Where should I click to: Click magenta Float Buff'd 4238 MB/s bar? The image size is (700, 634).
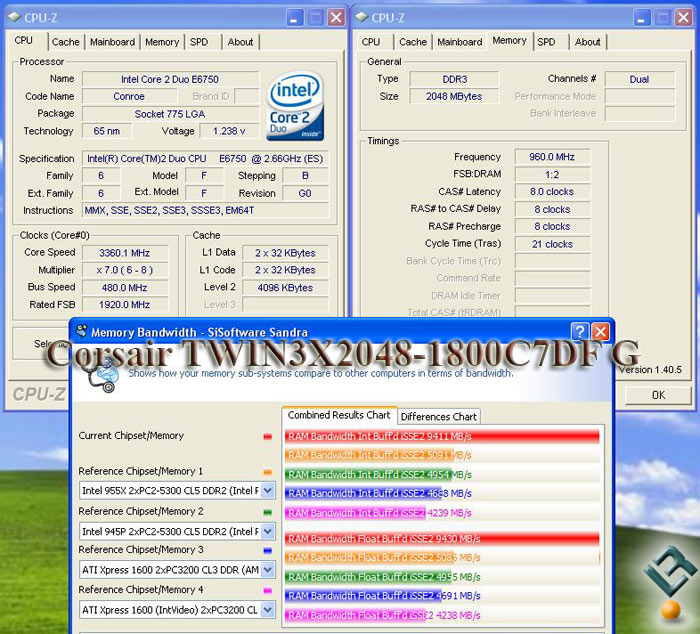click(x=355, y=615)
